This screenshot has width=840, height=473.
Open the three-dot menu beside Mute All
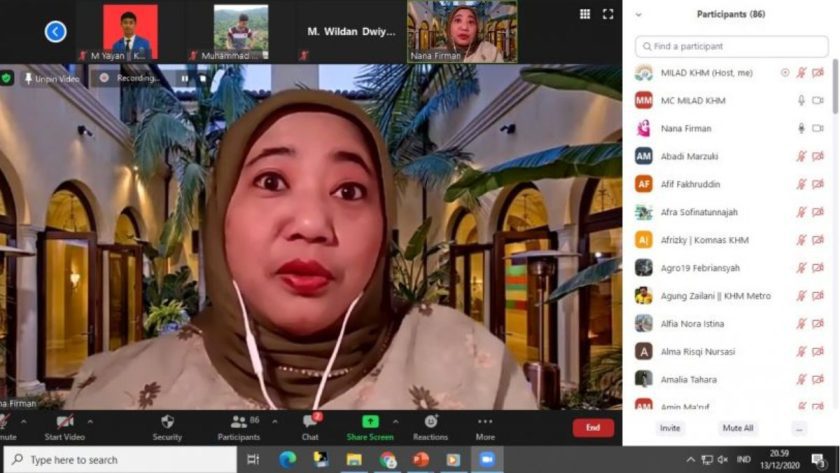pos(798,428)
